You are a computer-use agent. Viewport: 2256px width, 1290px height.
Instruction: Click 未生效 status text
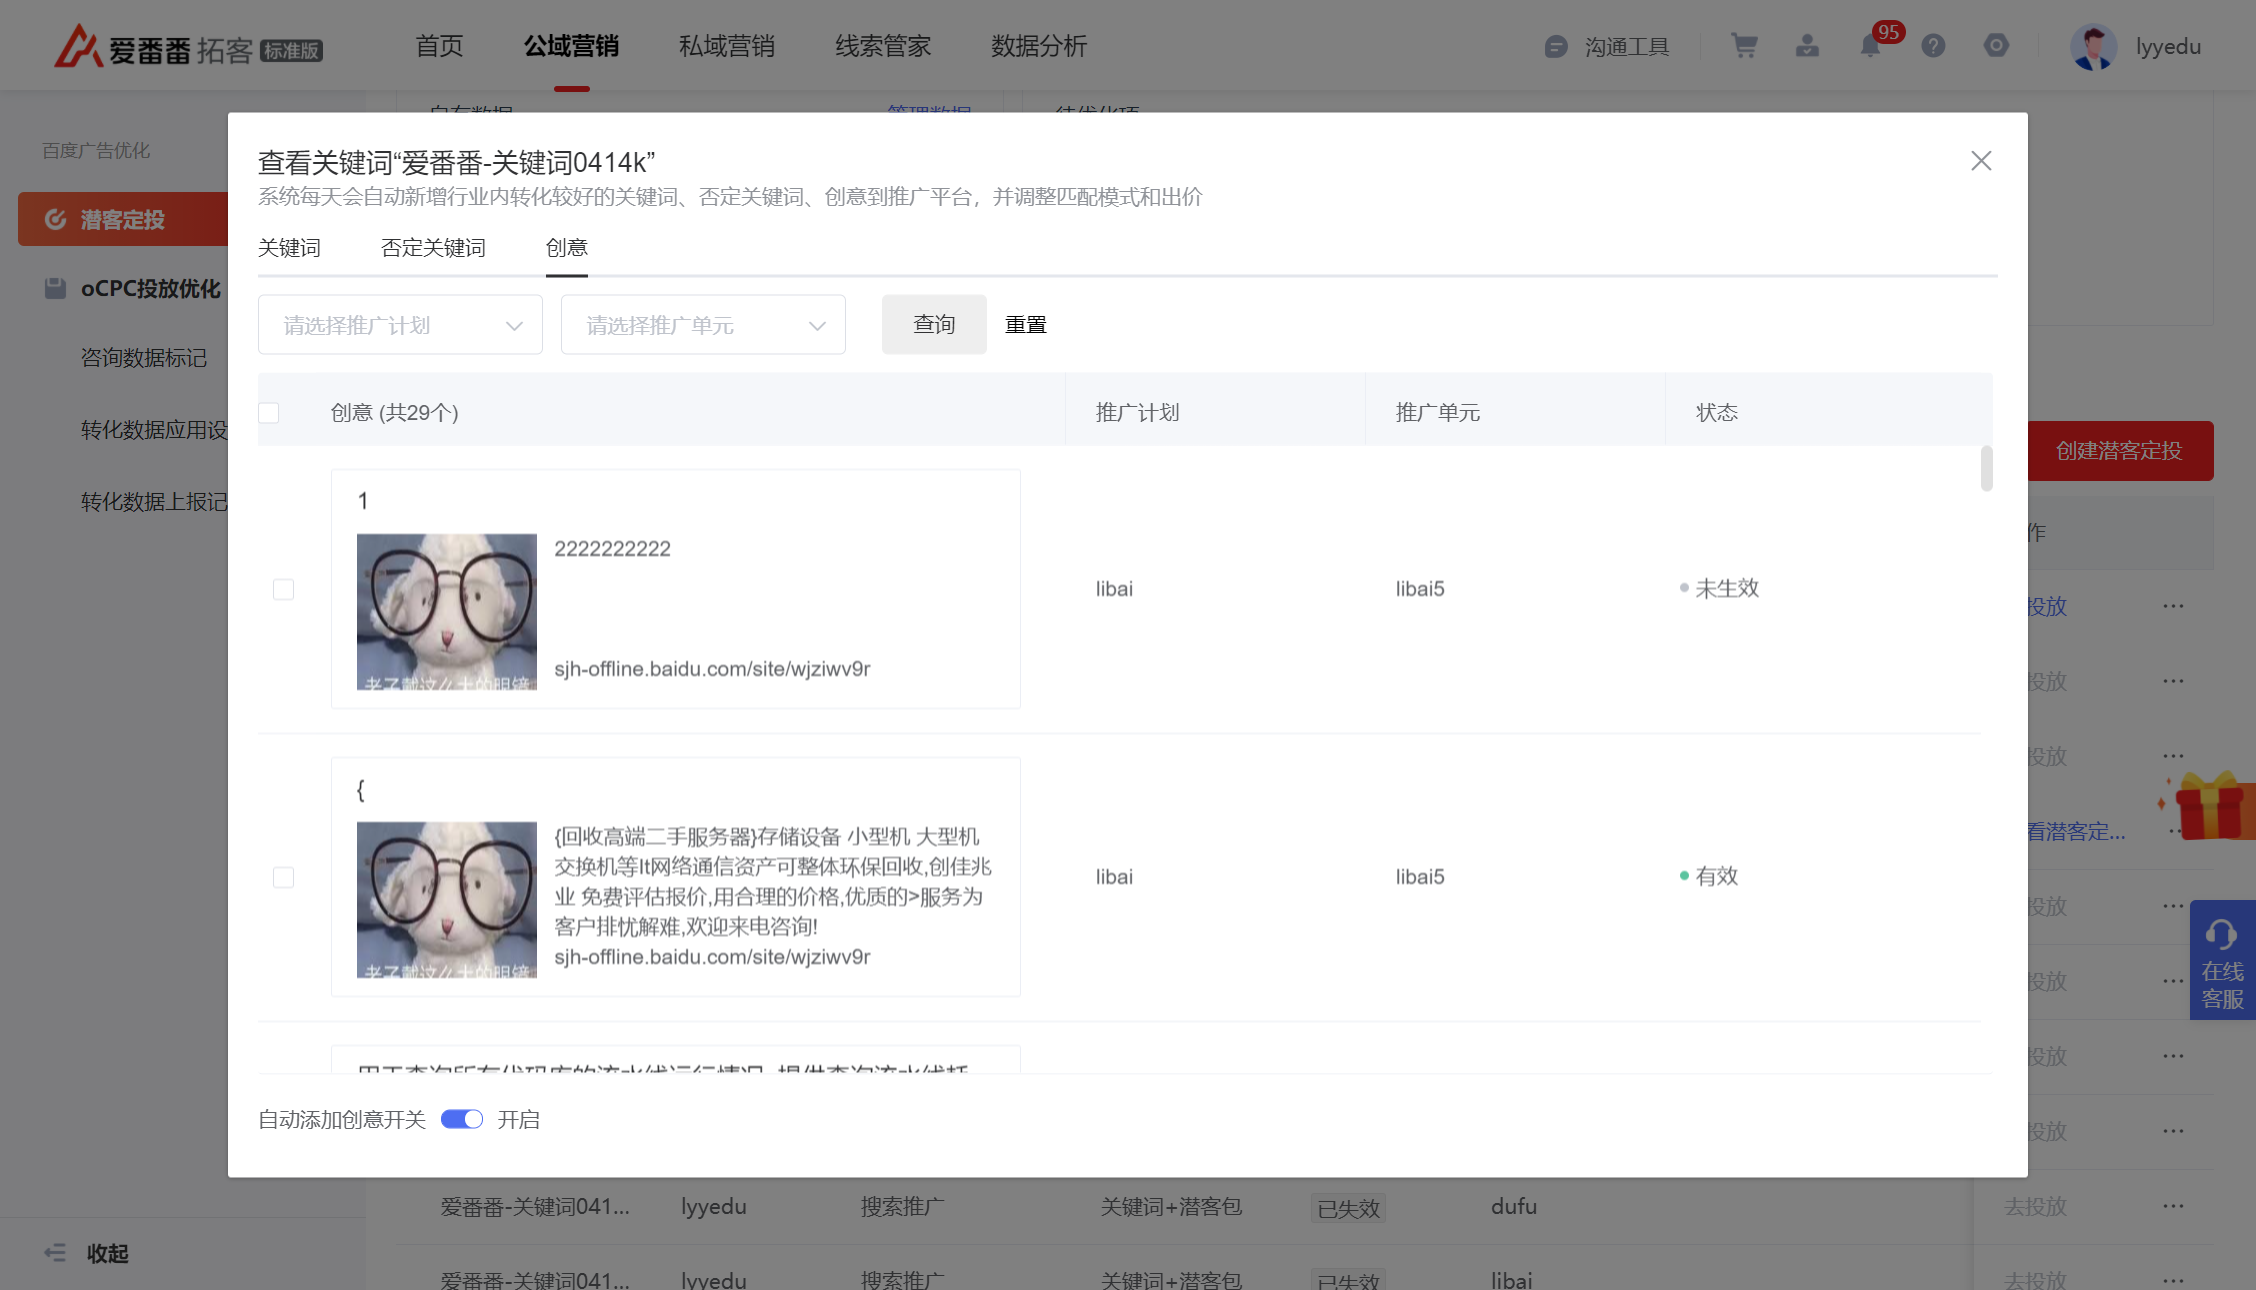[1727, 588]
